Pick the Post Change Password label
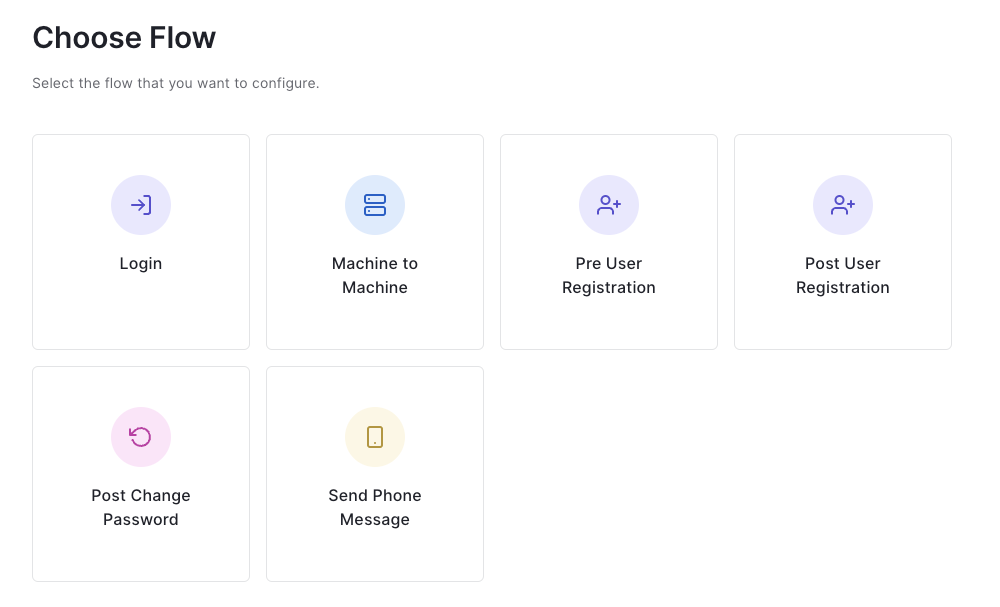 [x=141, y=508]
